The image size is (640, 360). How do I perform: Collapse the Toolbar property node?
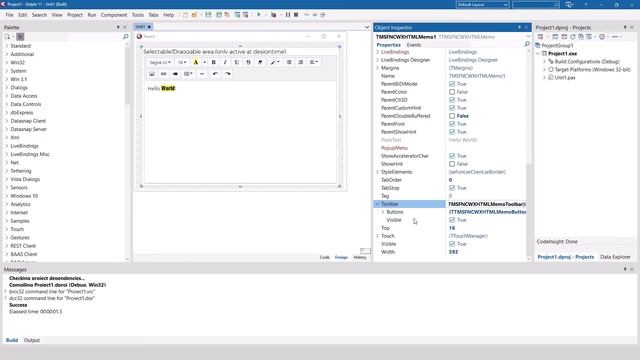click(377, 204)
